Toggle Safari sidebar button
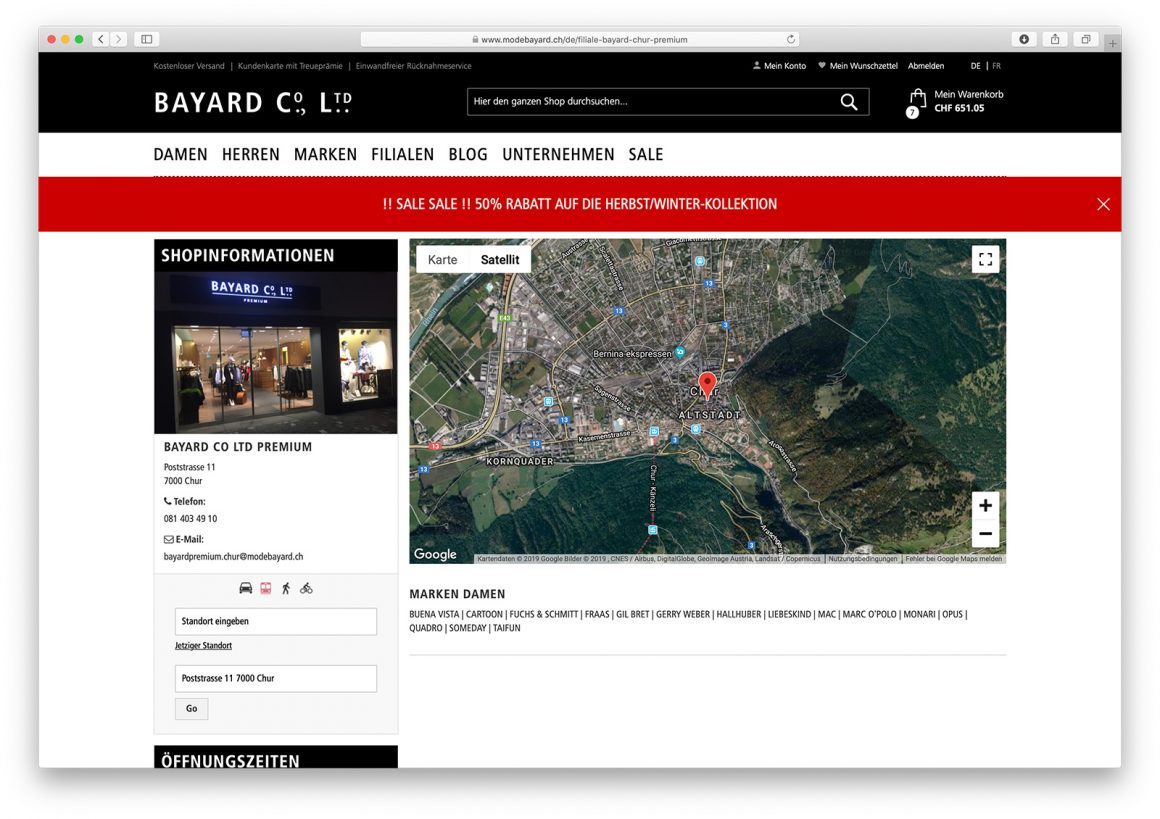 tap(146, 39)
